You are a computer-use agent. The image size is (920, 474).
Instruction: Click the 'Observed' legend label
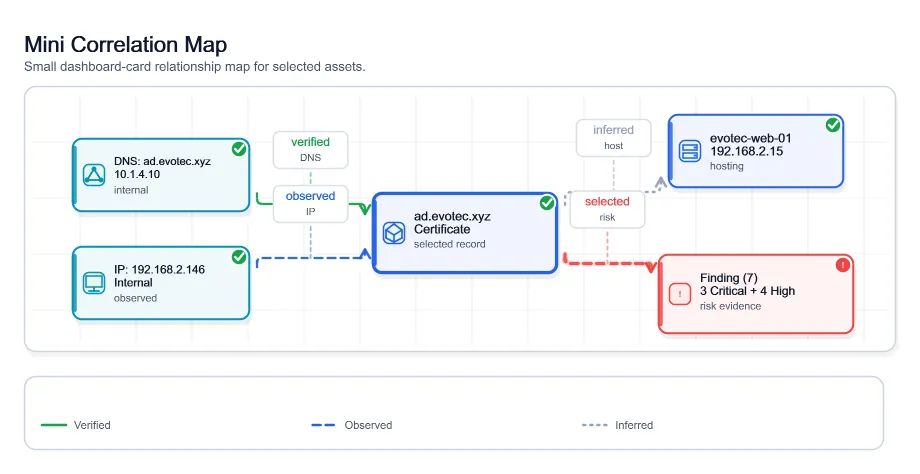click(368, 425)
